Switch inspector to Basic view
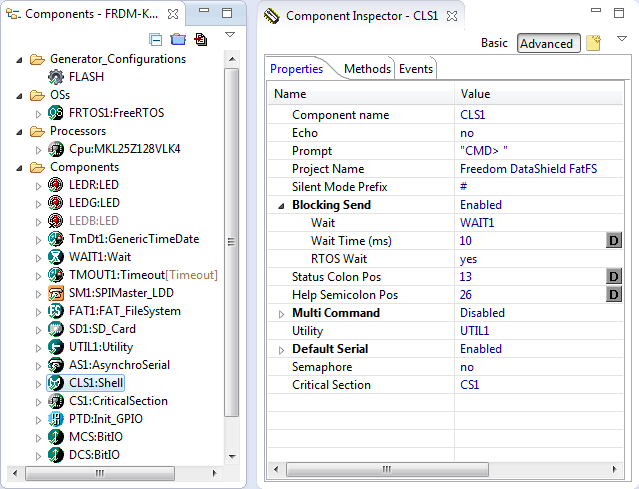 point(494,43)
